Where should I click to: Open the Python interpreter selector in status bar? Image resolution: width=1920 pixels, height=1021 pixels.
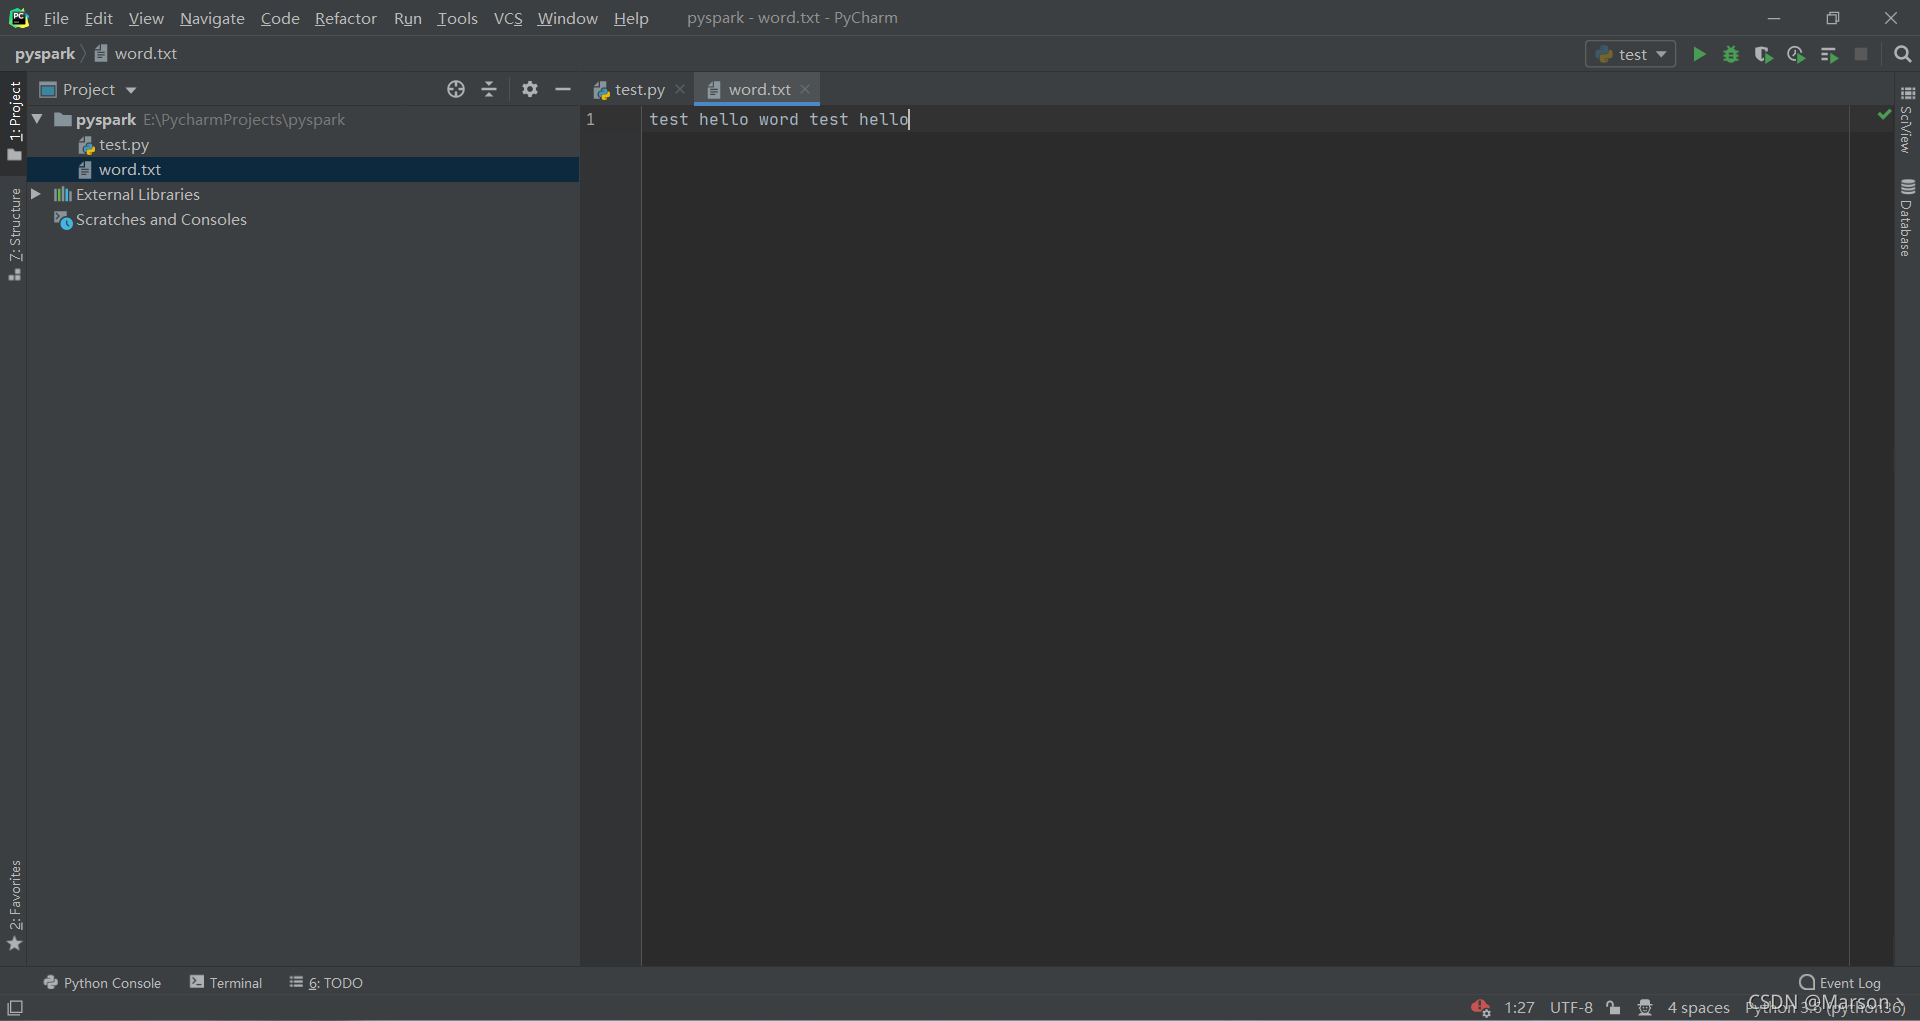[1825, 1007]
